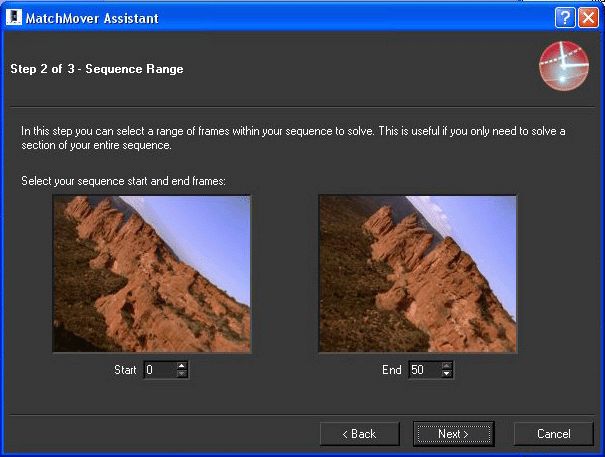Screen dimensions: 605x457
Task: Select the end frame thumbnail preview
Action: (x=418, y=274)
